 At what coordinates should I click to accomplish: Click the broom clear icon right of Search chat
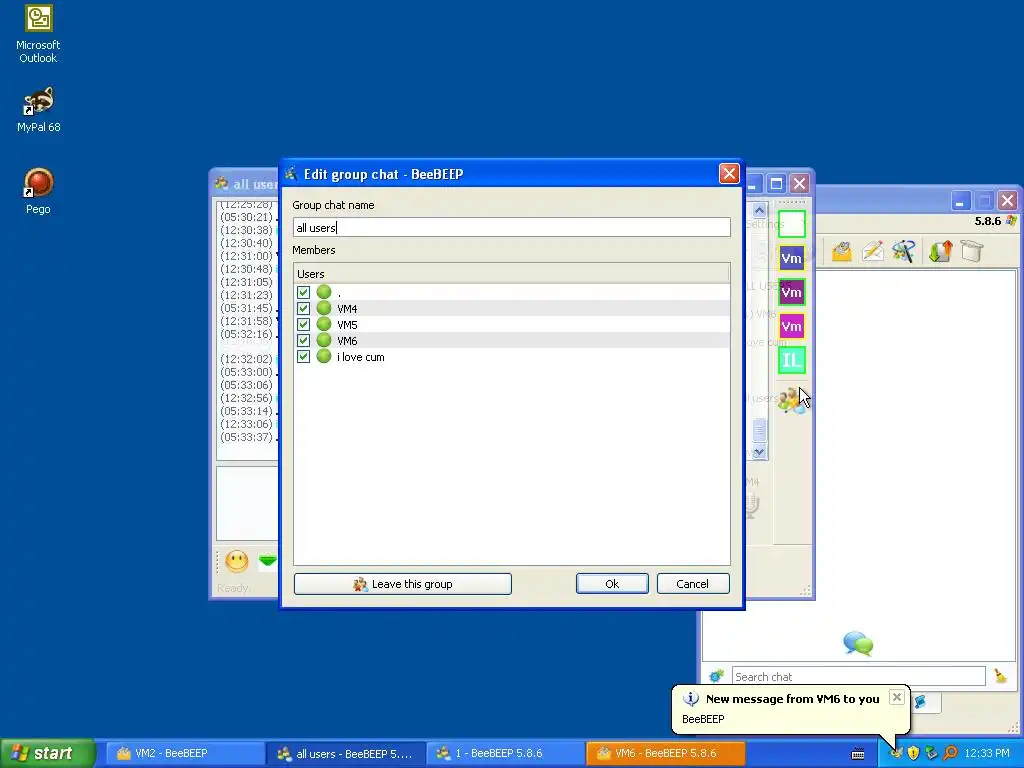(1000, 676)
